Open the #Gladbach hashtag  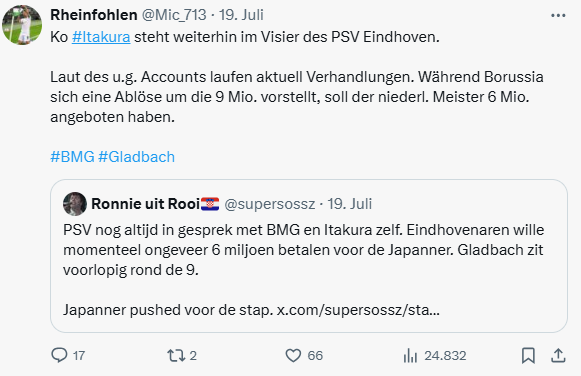point(136,157)
